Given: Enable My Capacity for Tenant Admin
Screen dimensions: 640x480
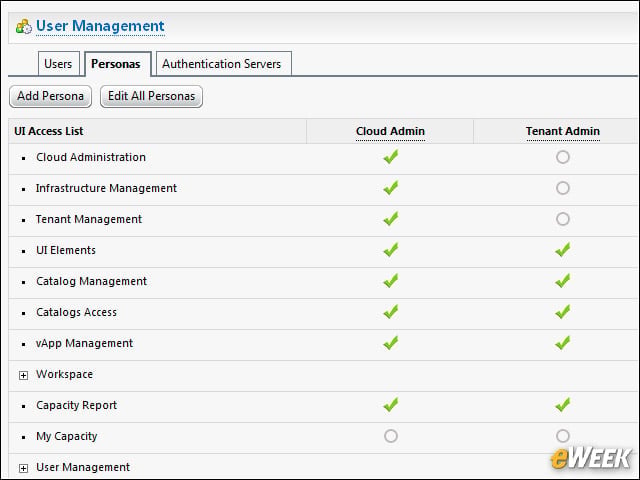Looking at the screenshot, I should point(562,436).
